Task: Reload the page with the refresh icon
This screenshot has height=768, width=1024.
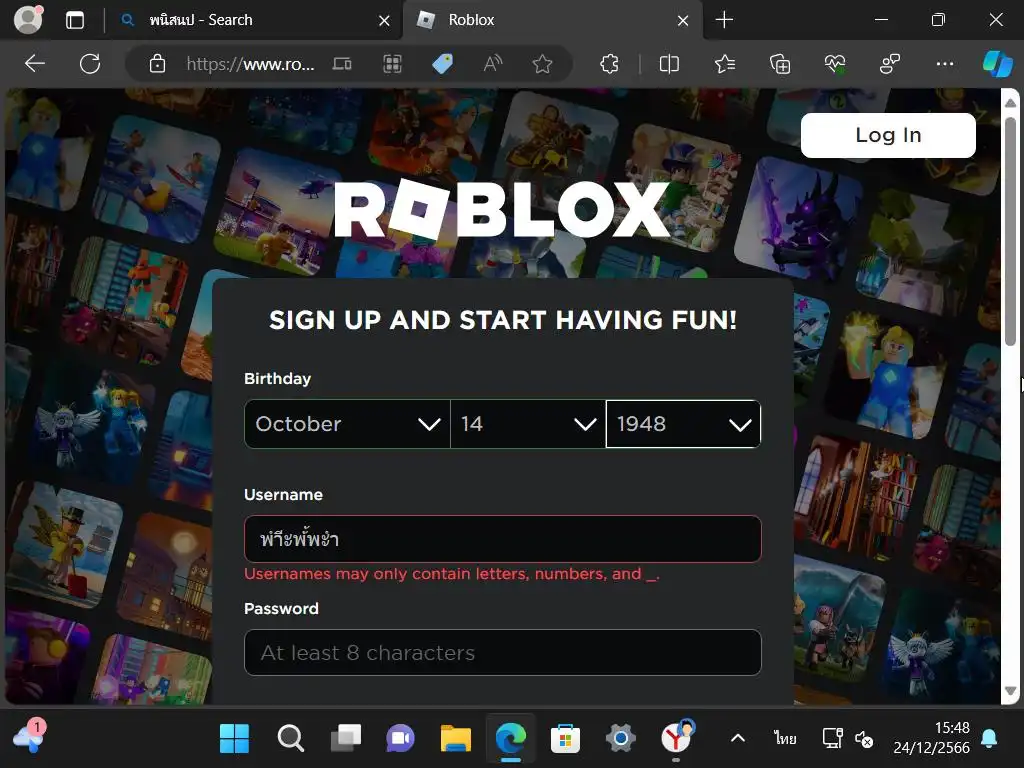Action: pyautogui.click(x=90, y=63)
